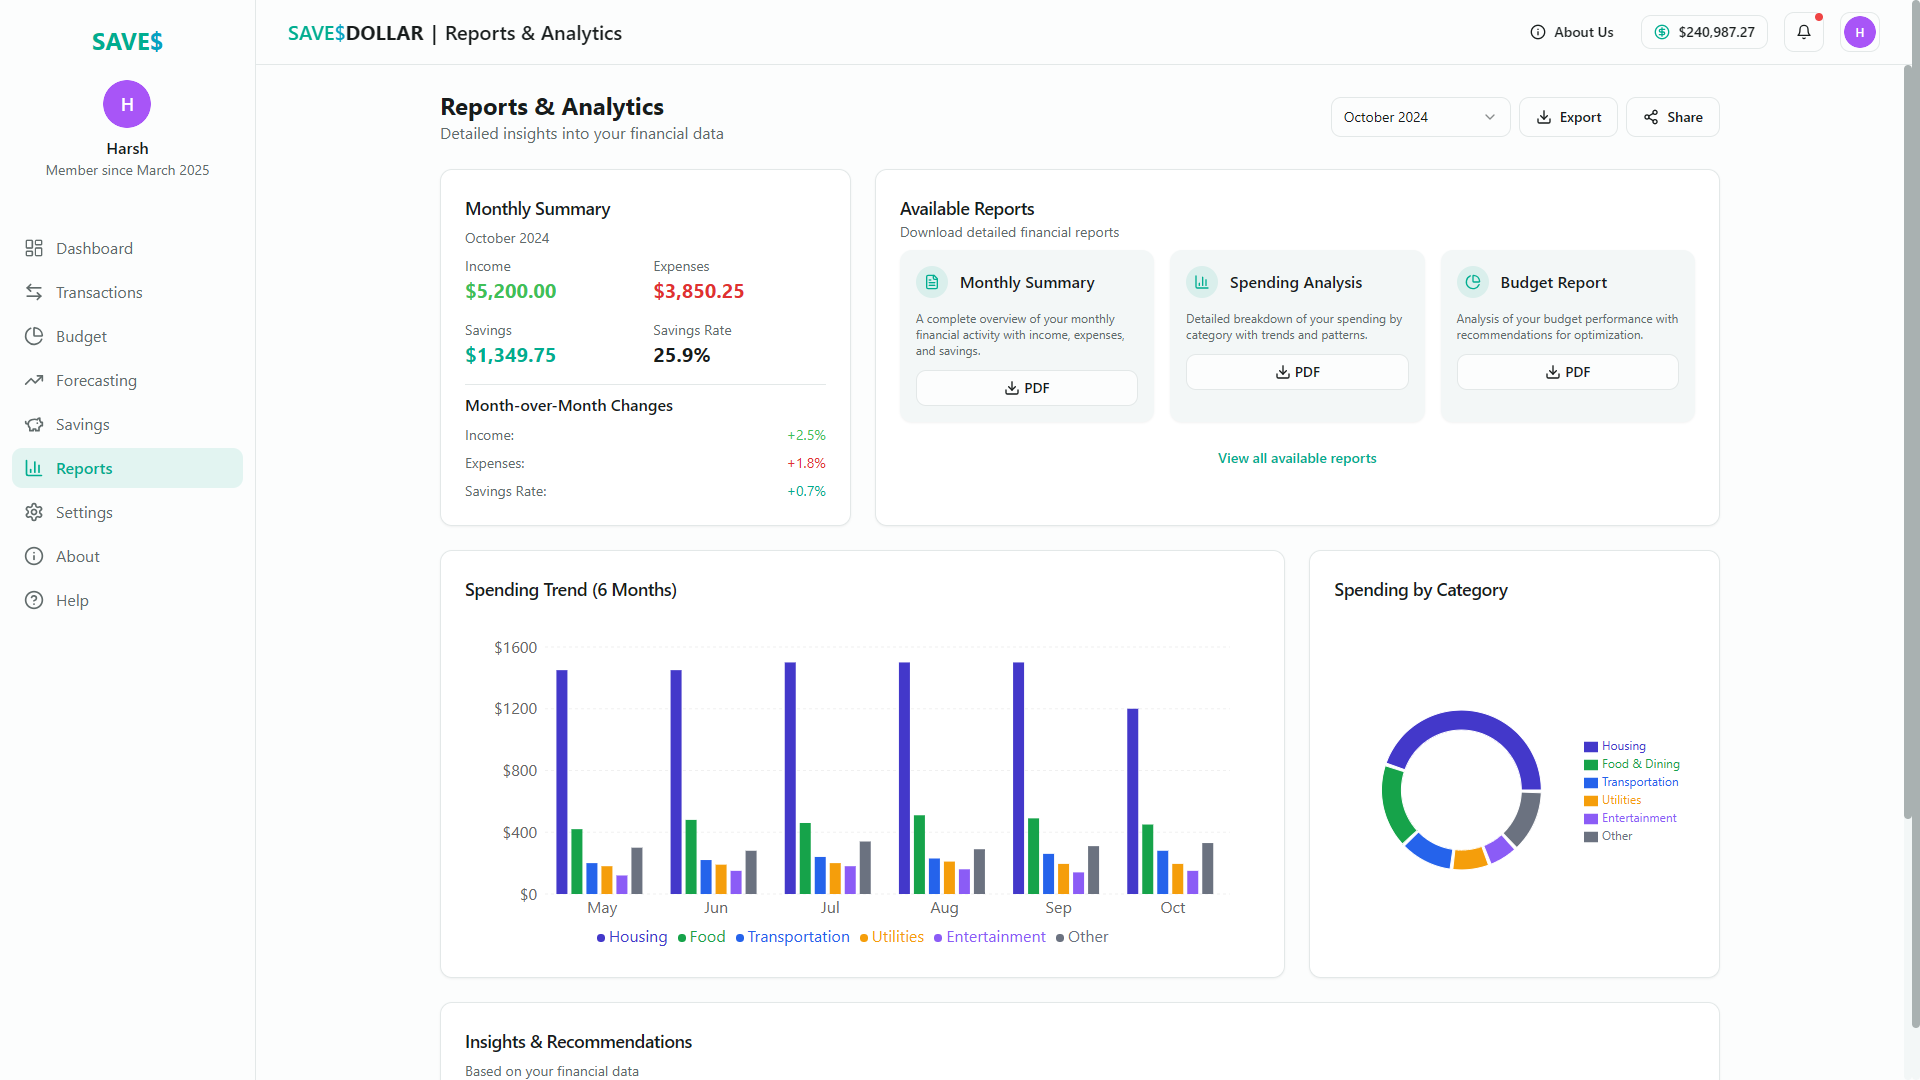Screen dimensions: 1920x1080
Task: Open the Transactions page from sidebar
Action: [99, 292]
